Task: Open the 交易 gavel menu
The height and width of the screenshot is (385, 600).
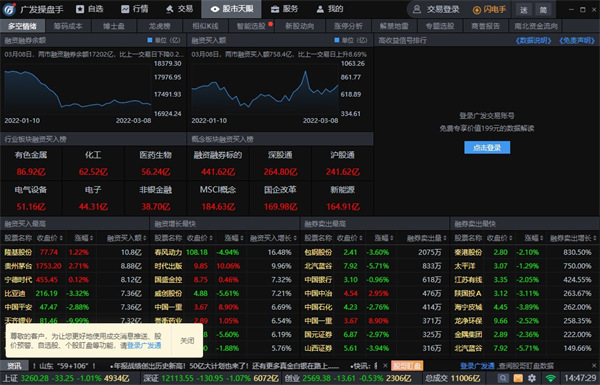Action: 180,9
